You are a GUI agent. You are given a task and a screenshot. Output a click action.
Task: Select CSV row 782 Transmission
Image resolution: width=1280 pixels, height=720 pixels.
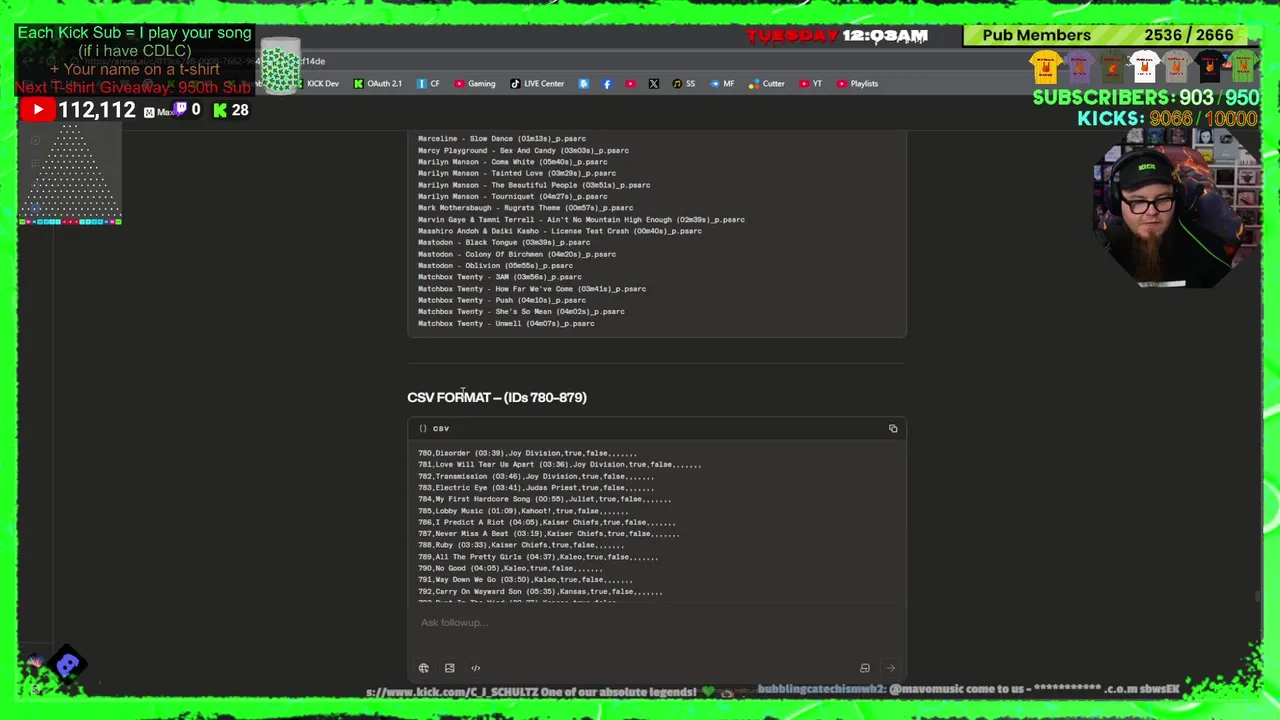point(536,477)
